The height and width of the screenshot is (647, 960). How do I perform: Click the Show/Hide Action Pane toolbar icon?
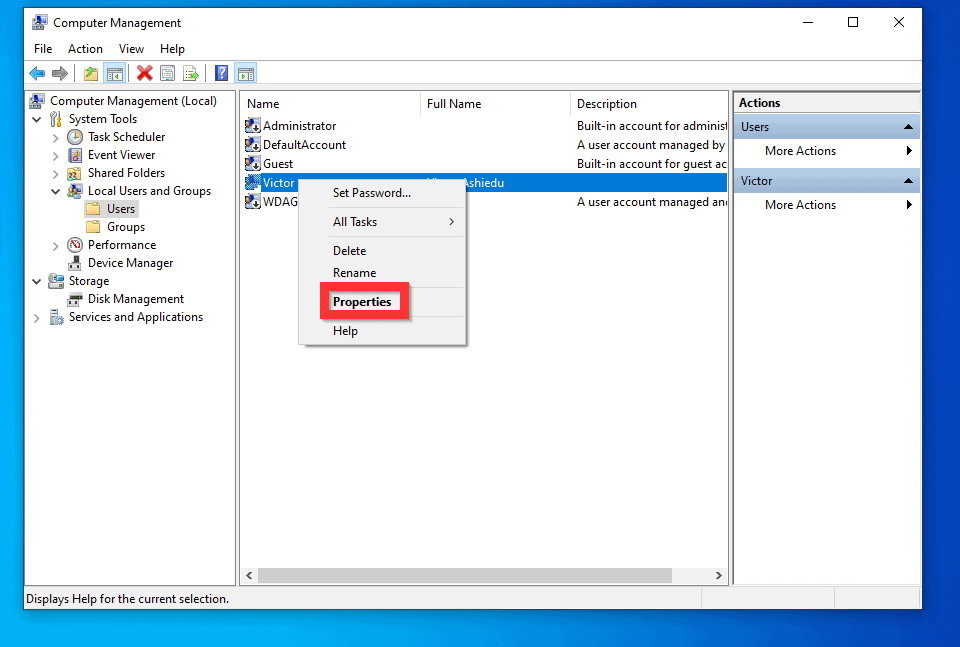(246, 72)
